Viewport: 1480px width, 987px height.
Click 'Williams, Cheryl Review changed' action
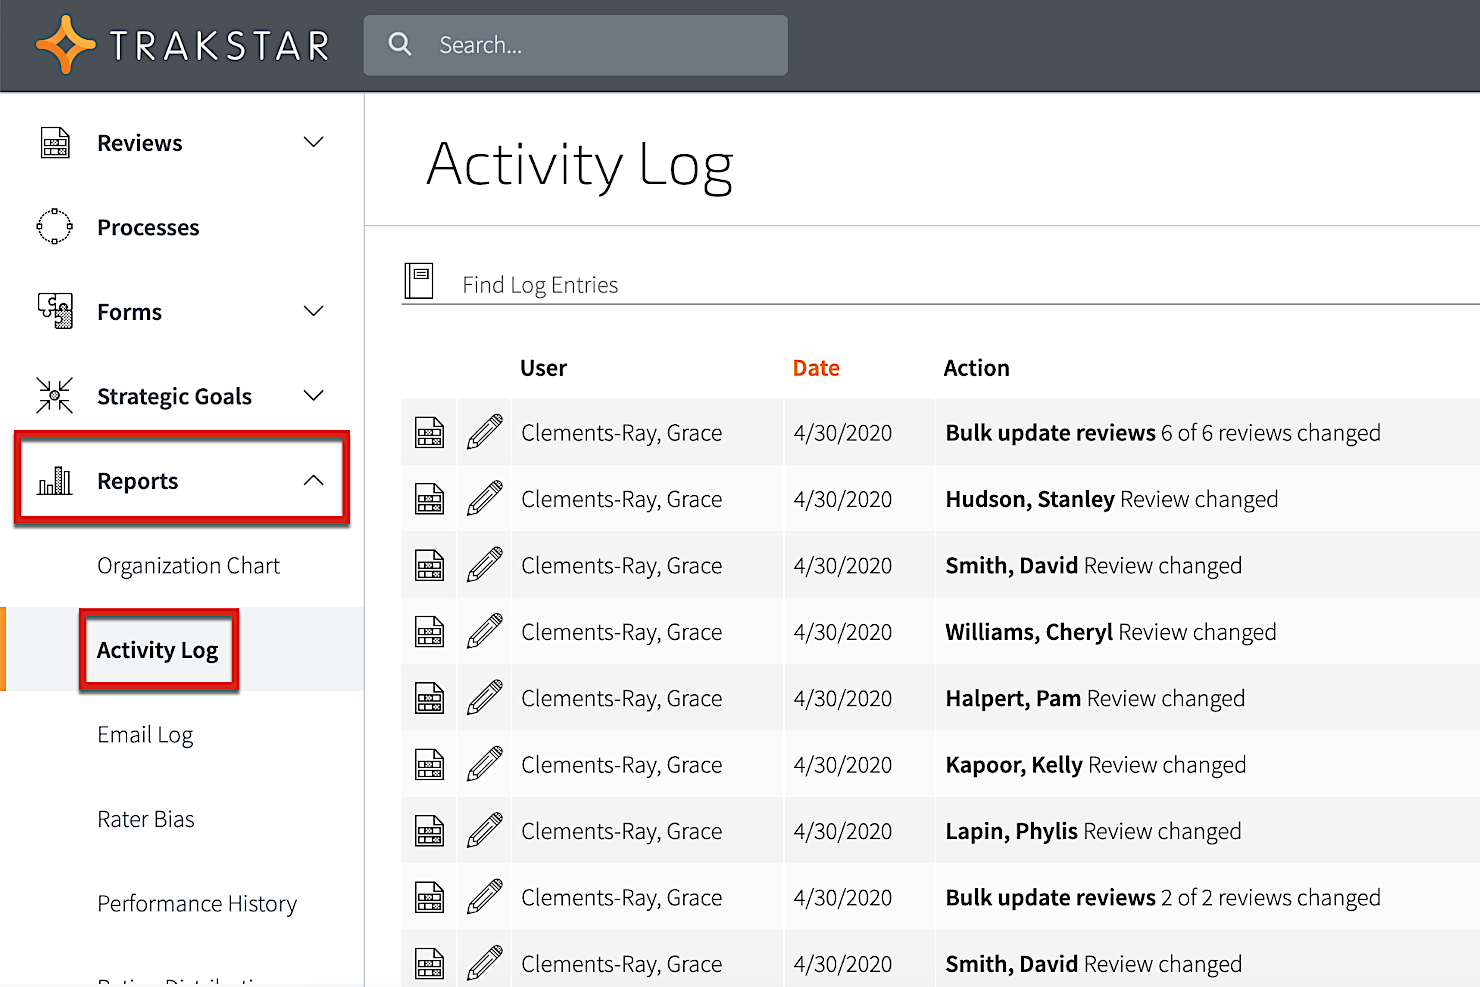tap(1111, 632)
